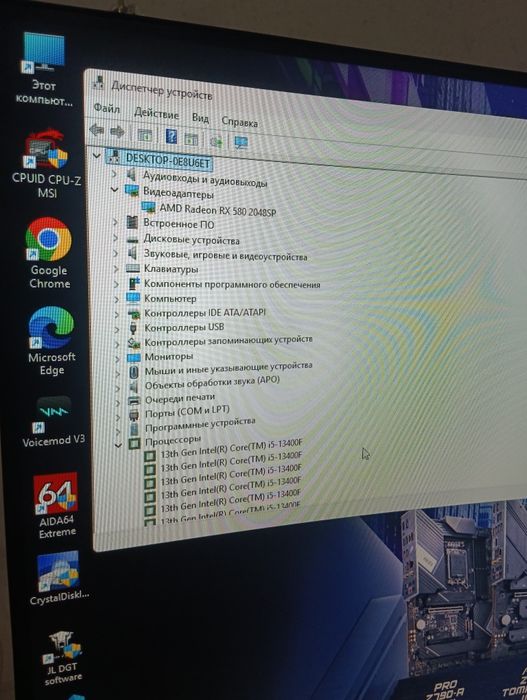
Task: Select Мыши и иные указывающие устройства
Action: pyautogui.click(x=228, y=368)
